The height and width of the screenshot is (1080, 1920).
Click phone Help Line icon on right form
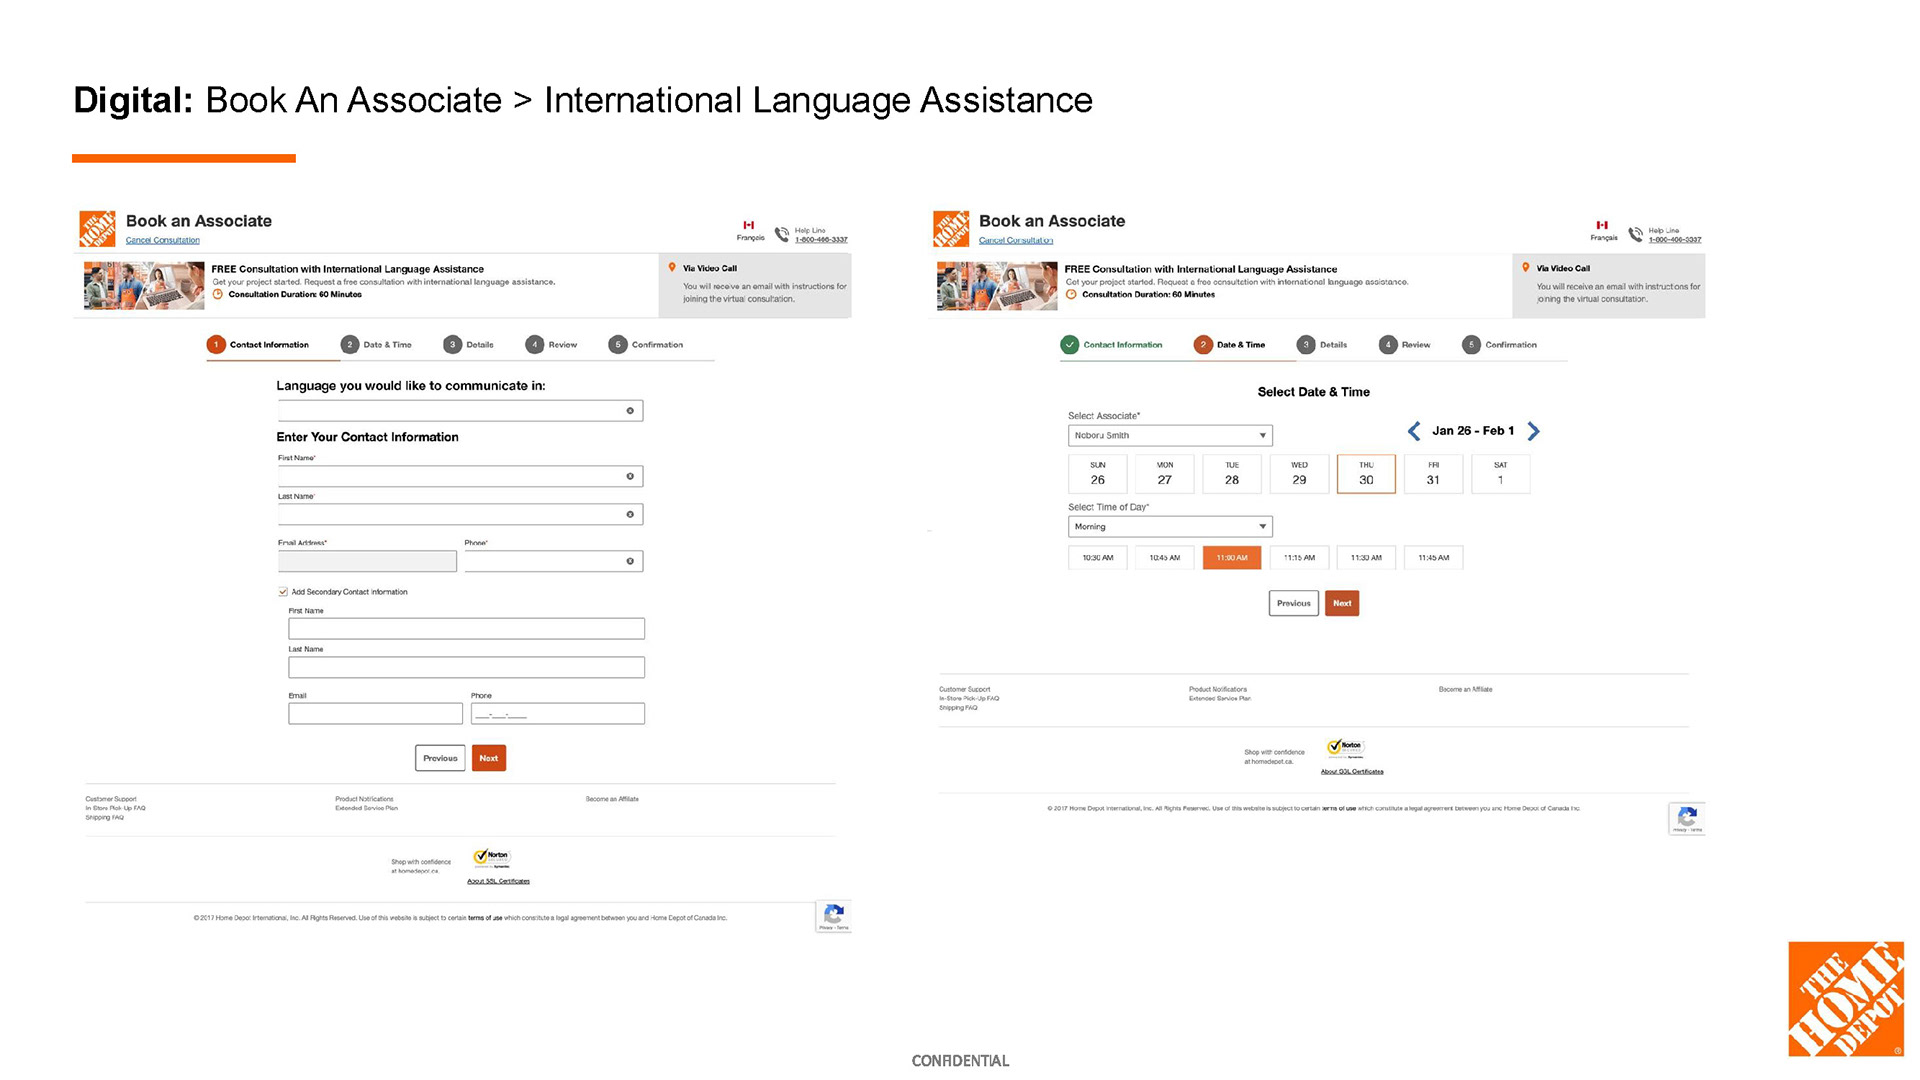pyautogui.click(x=1636, y=233)
